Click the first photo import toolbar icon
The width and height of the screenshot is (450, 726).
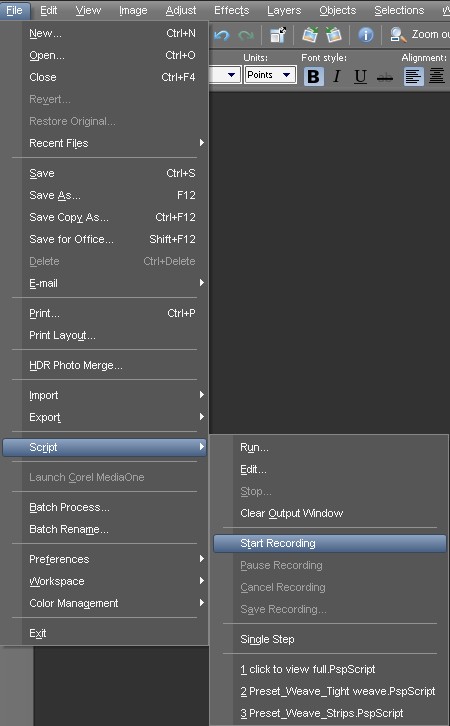click(x=310, y=35)
